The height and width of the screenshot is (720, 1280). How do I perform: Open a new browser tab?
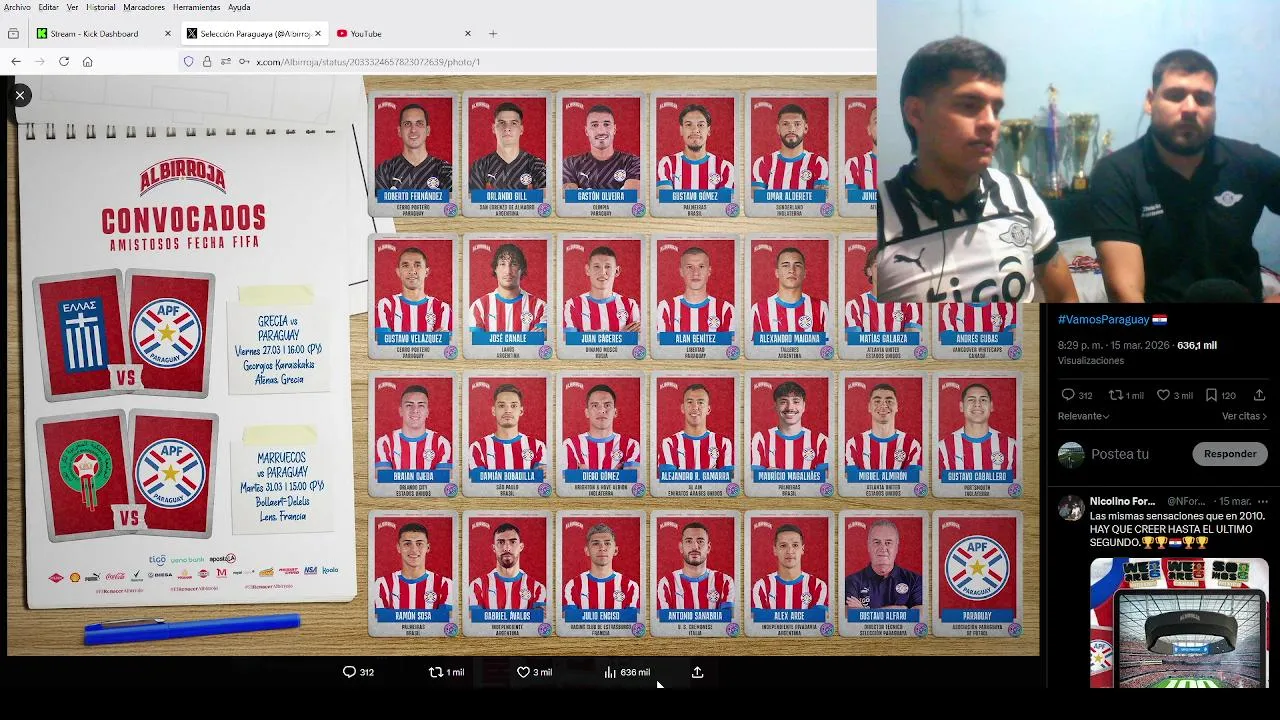(492, 33)
